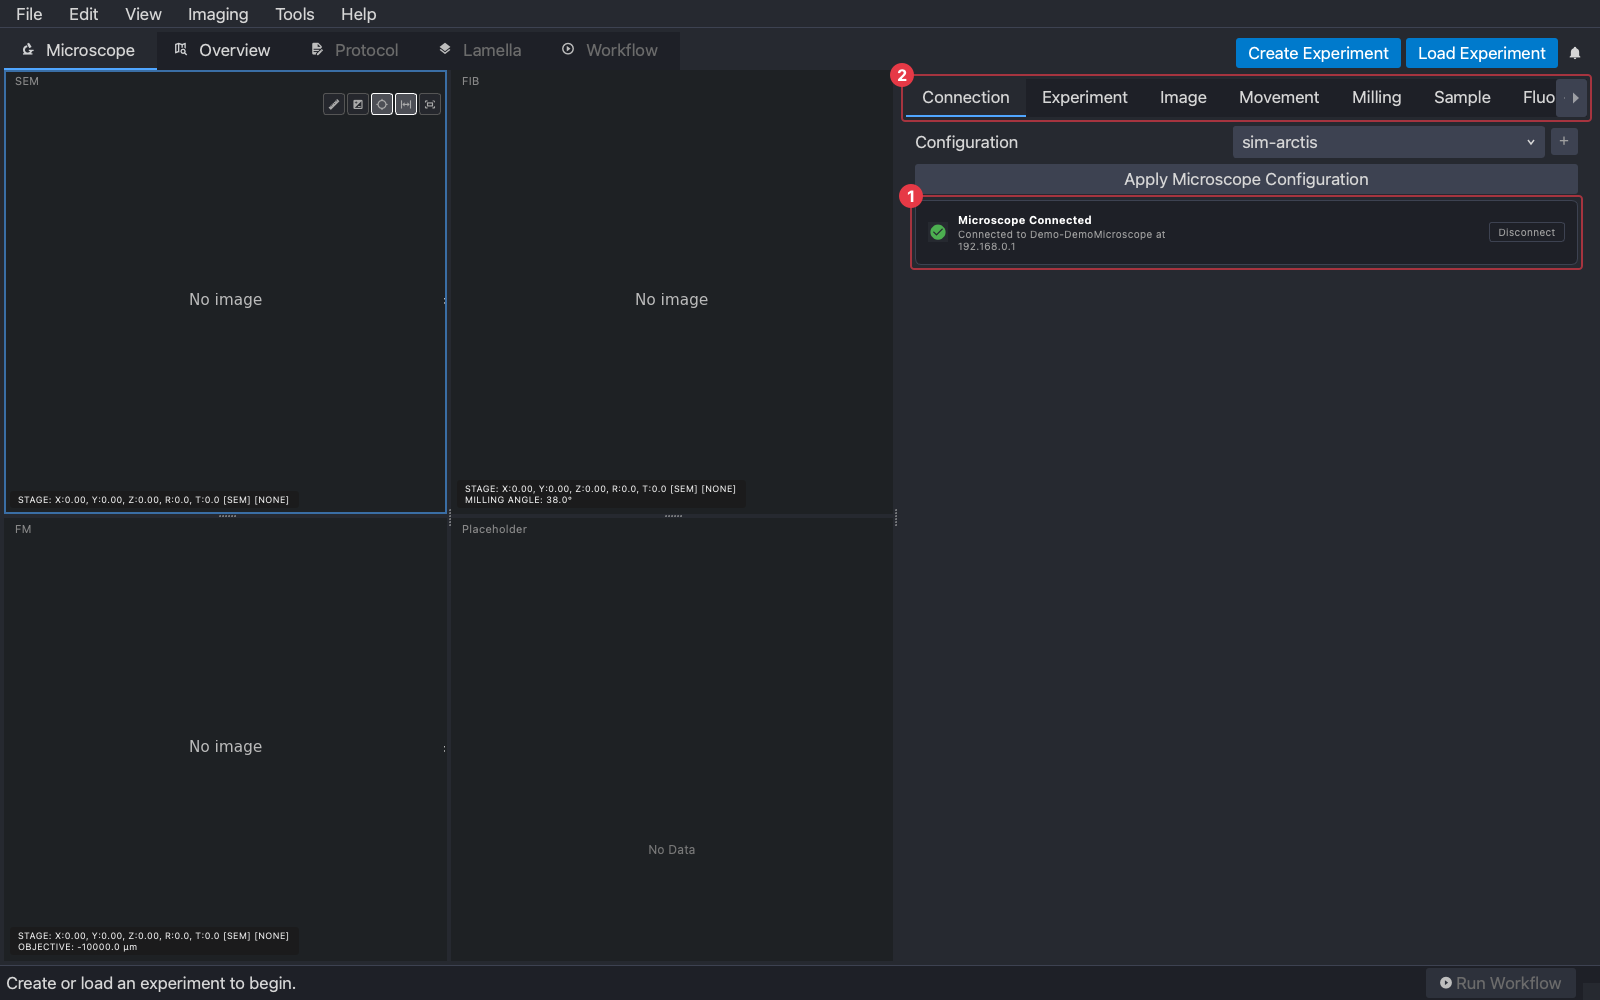Switch to the Overview tab

coord(222,50)
